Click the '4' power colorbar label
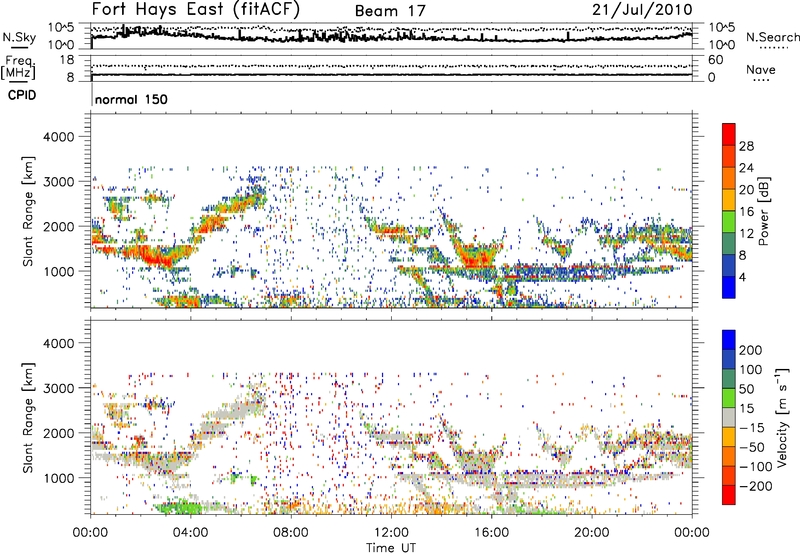This screenshot has width=800, height=554. pyautogui.click(x=742, y=277)
